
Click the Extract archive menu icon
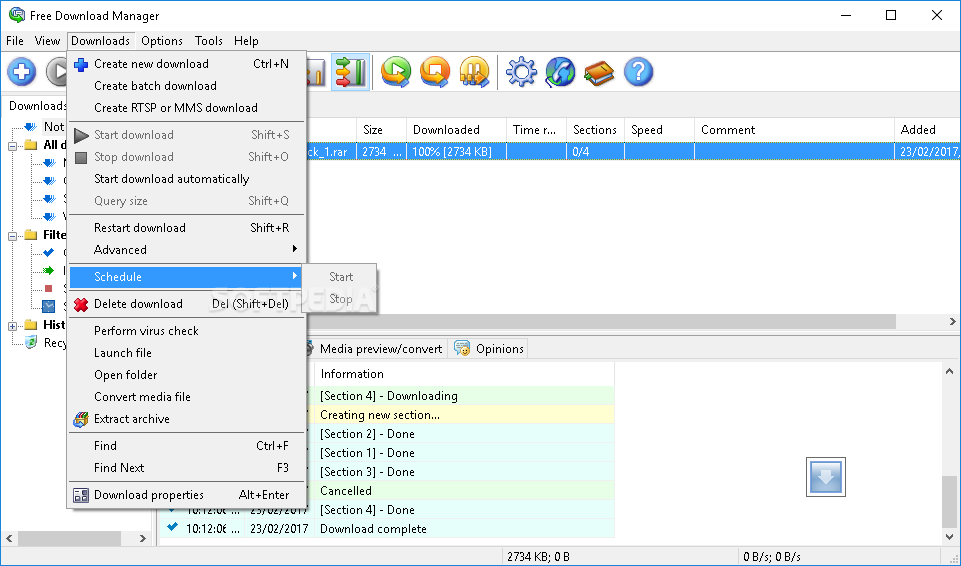81,419
